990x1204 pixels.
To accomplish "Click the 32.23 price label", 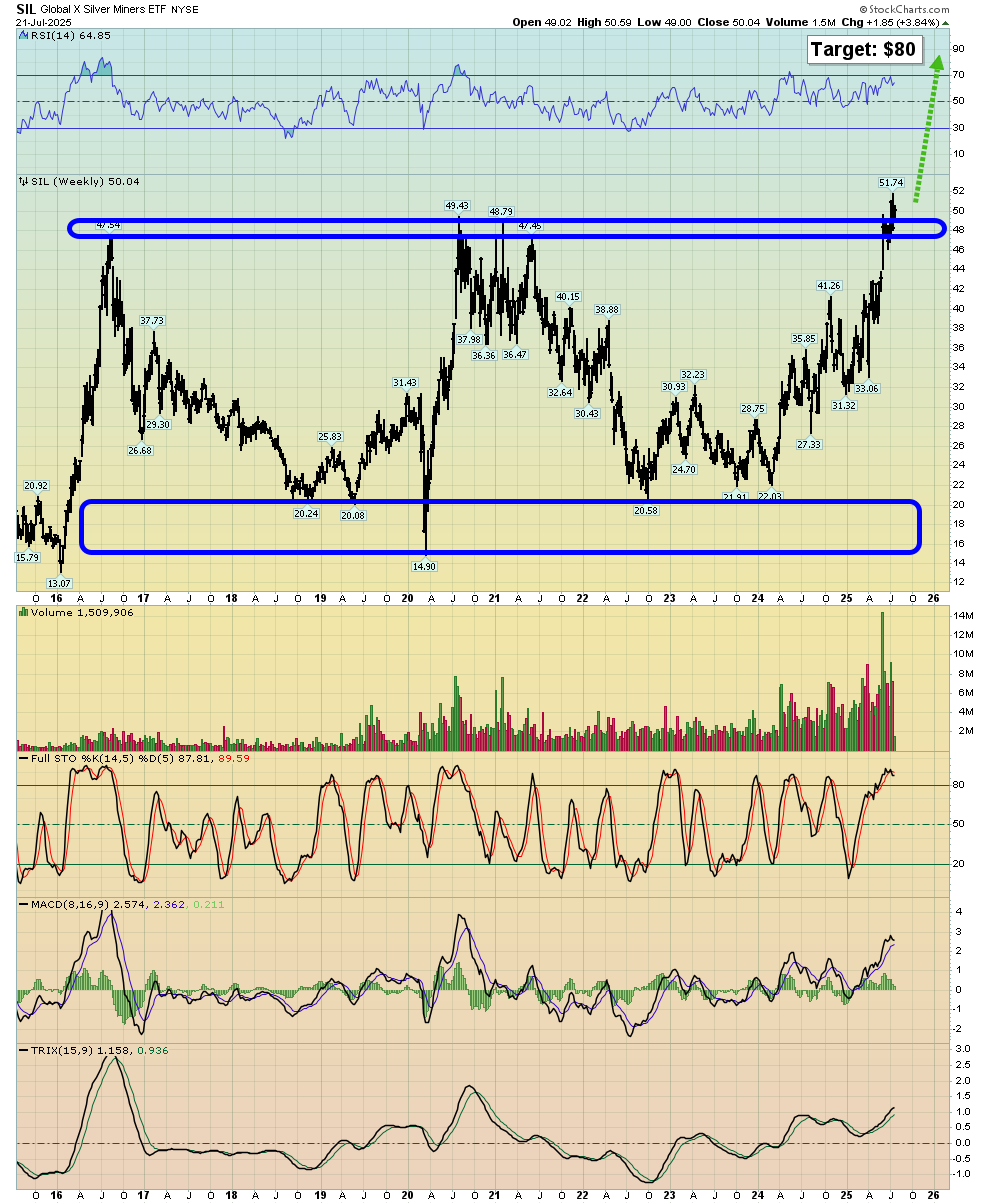I will pos(693,375).
